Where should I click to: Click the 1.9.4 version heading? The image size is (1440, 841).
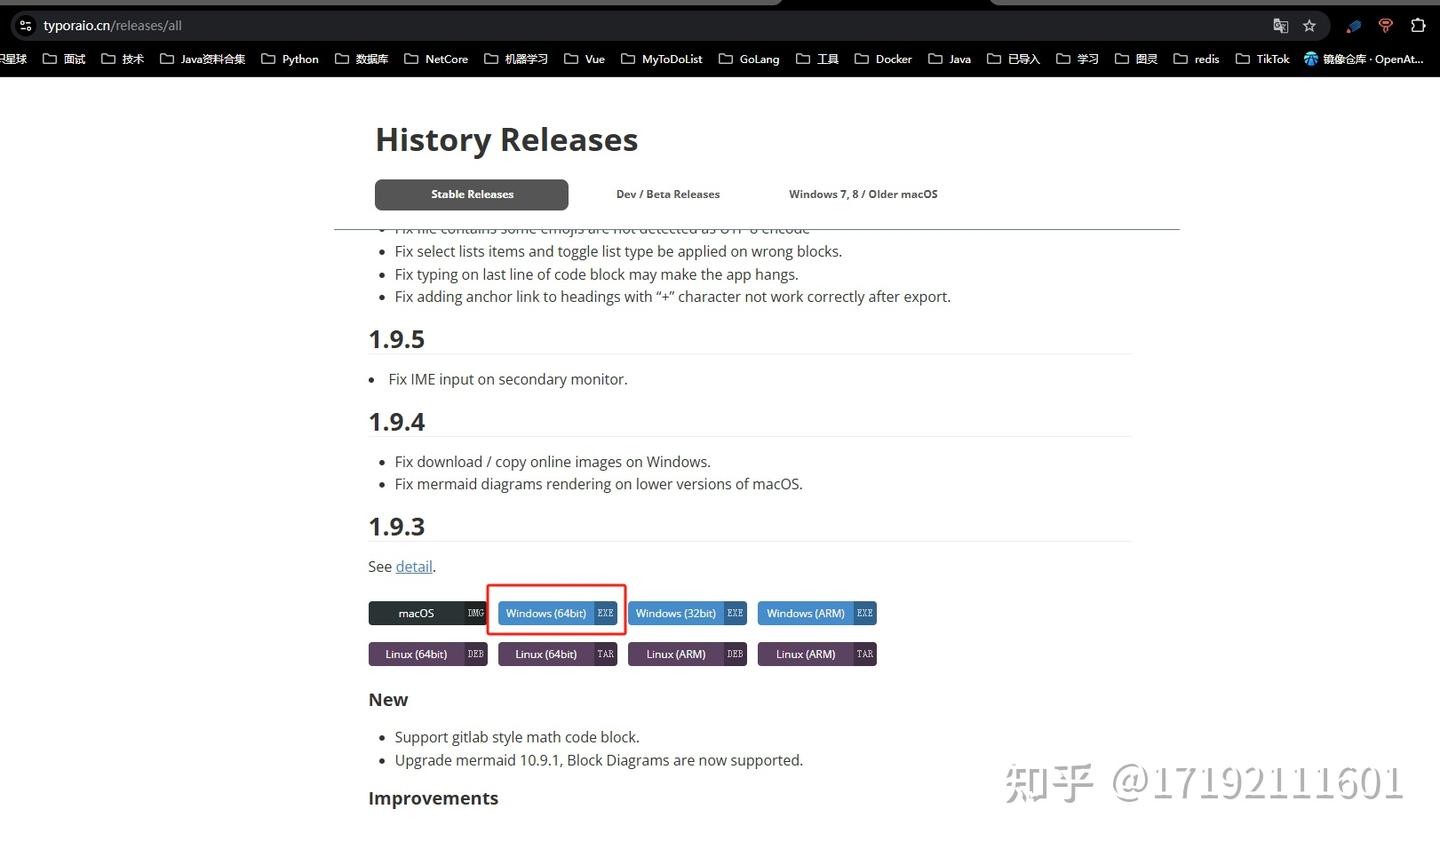[397, 422]
